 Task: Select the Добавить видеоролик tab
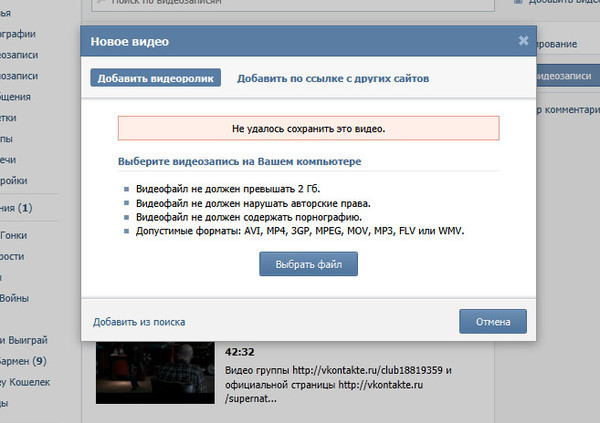pyautogui.click(x=155, y=78)
